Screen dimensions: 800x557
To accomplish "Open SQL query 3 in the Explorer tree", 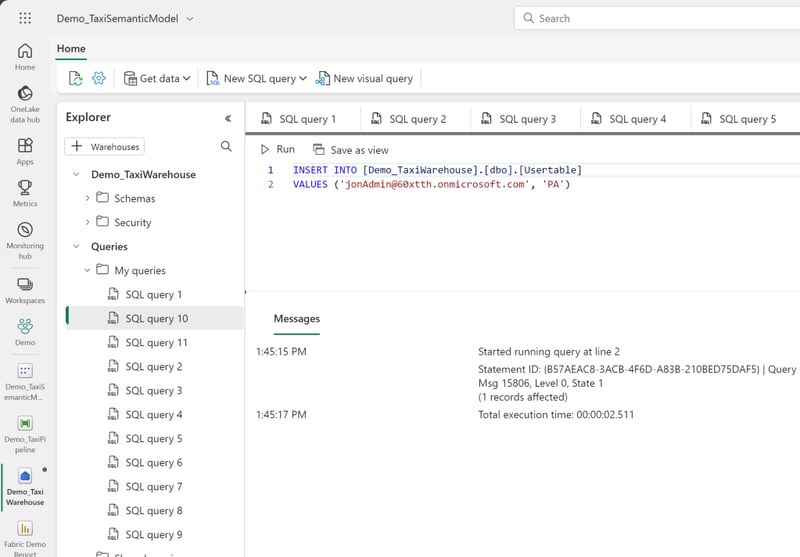I will (x=154, y=390).
